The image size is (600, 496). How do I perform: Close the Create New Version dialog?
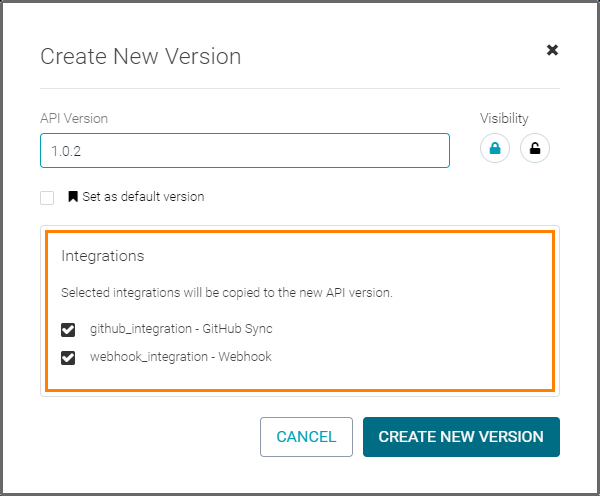[552, 50]
